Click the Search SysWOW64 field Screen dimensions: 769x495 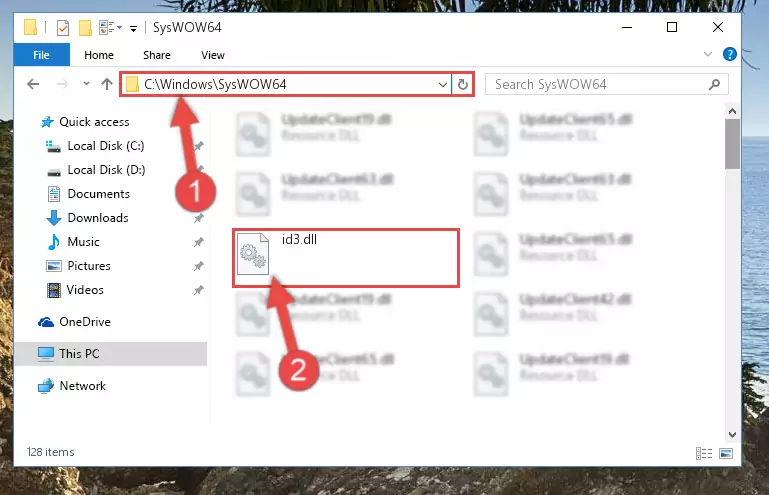599,84
